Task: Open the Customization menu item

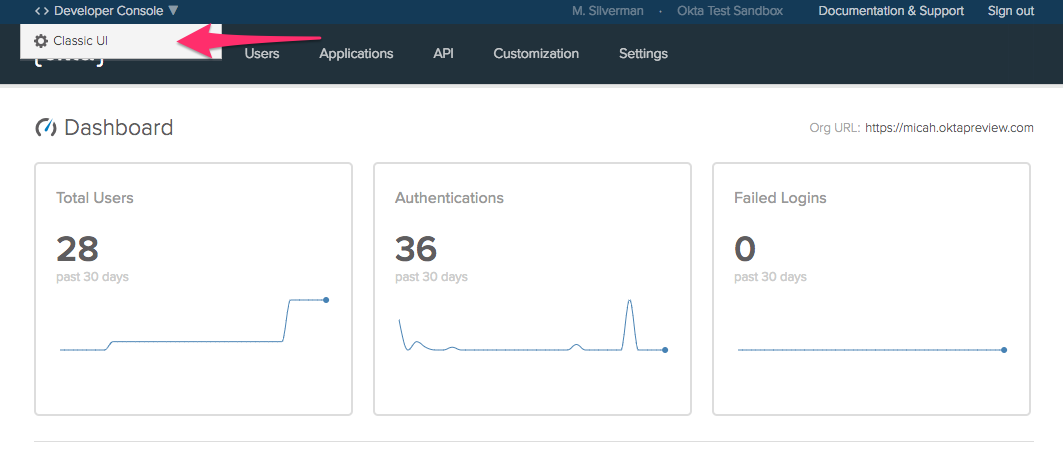Action: (x=536, y=54)
